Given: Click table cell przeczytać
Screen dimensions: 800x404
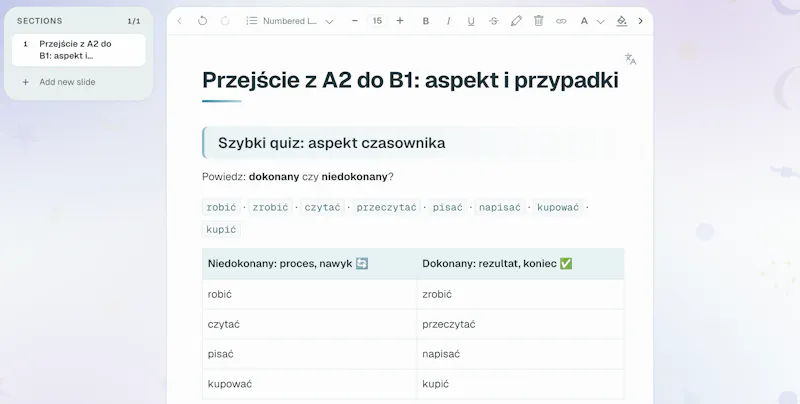Looking at the screenshot, I should pos(520,324).
